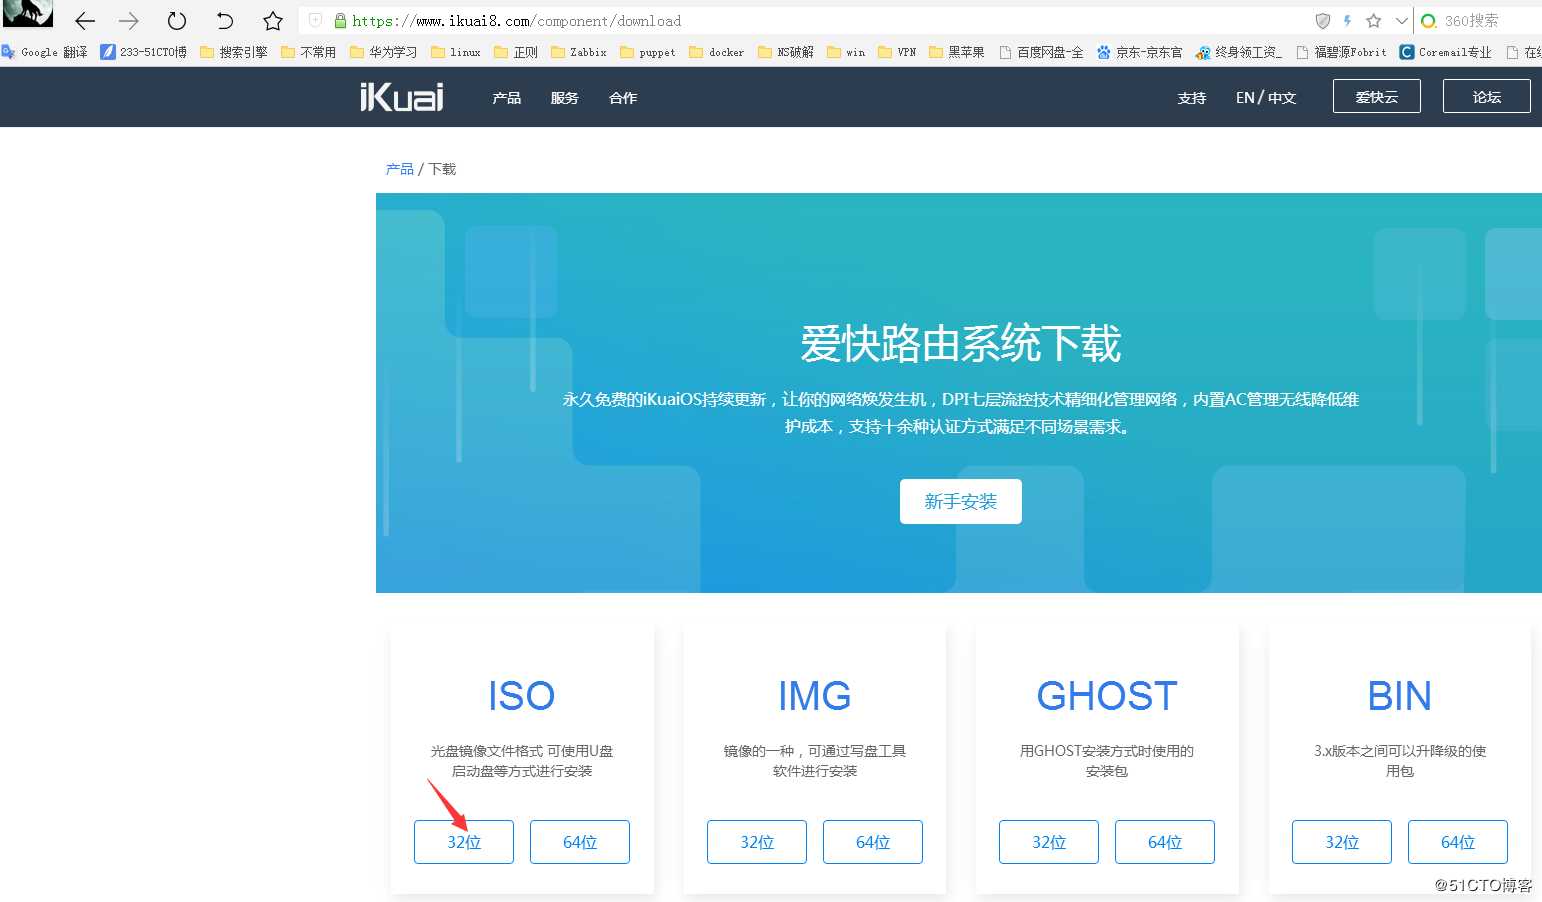This screenshot has width=1542, height=902.
Task: Open the 黑苹果 bookmark folder
Action: 957,52
